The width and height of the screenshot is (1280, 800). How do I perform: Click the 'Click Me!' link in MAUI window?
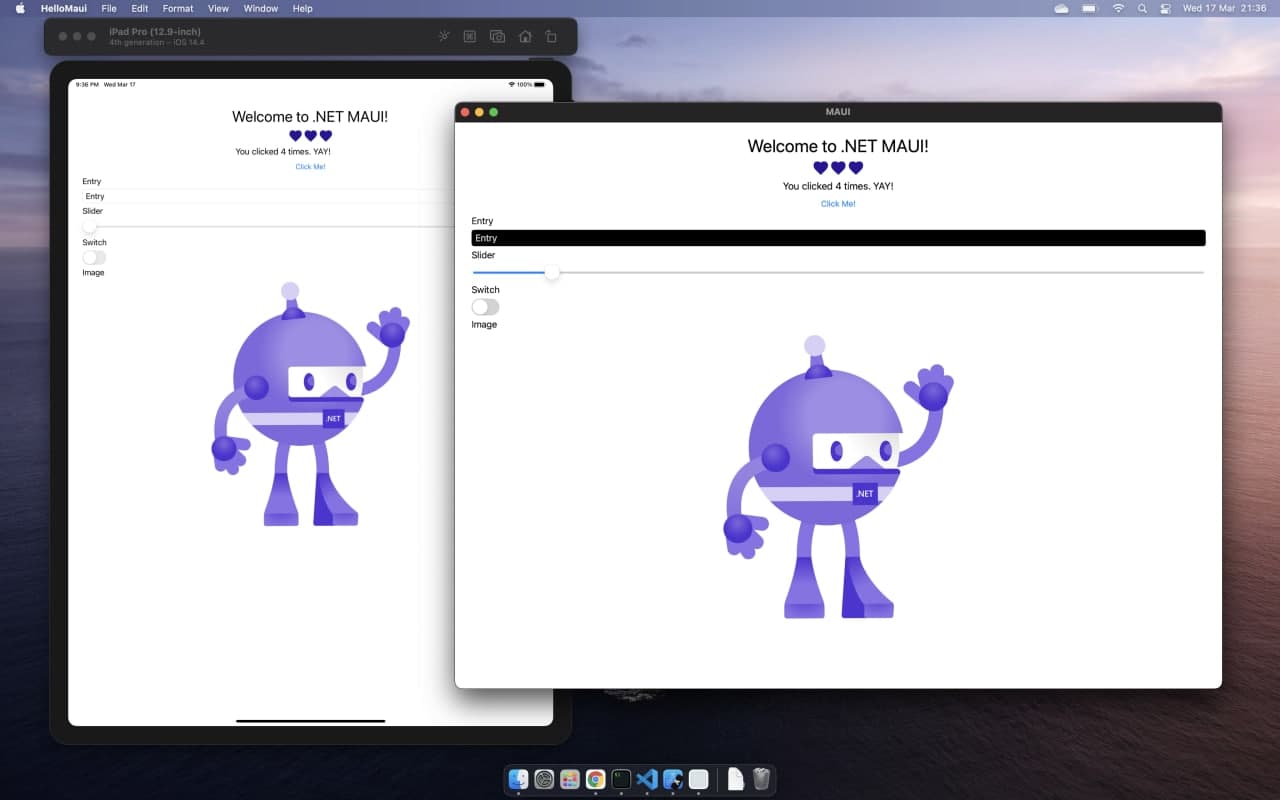(x=838, y=204)
